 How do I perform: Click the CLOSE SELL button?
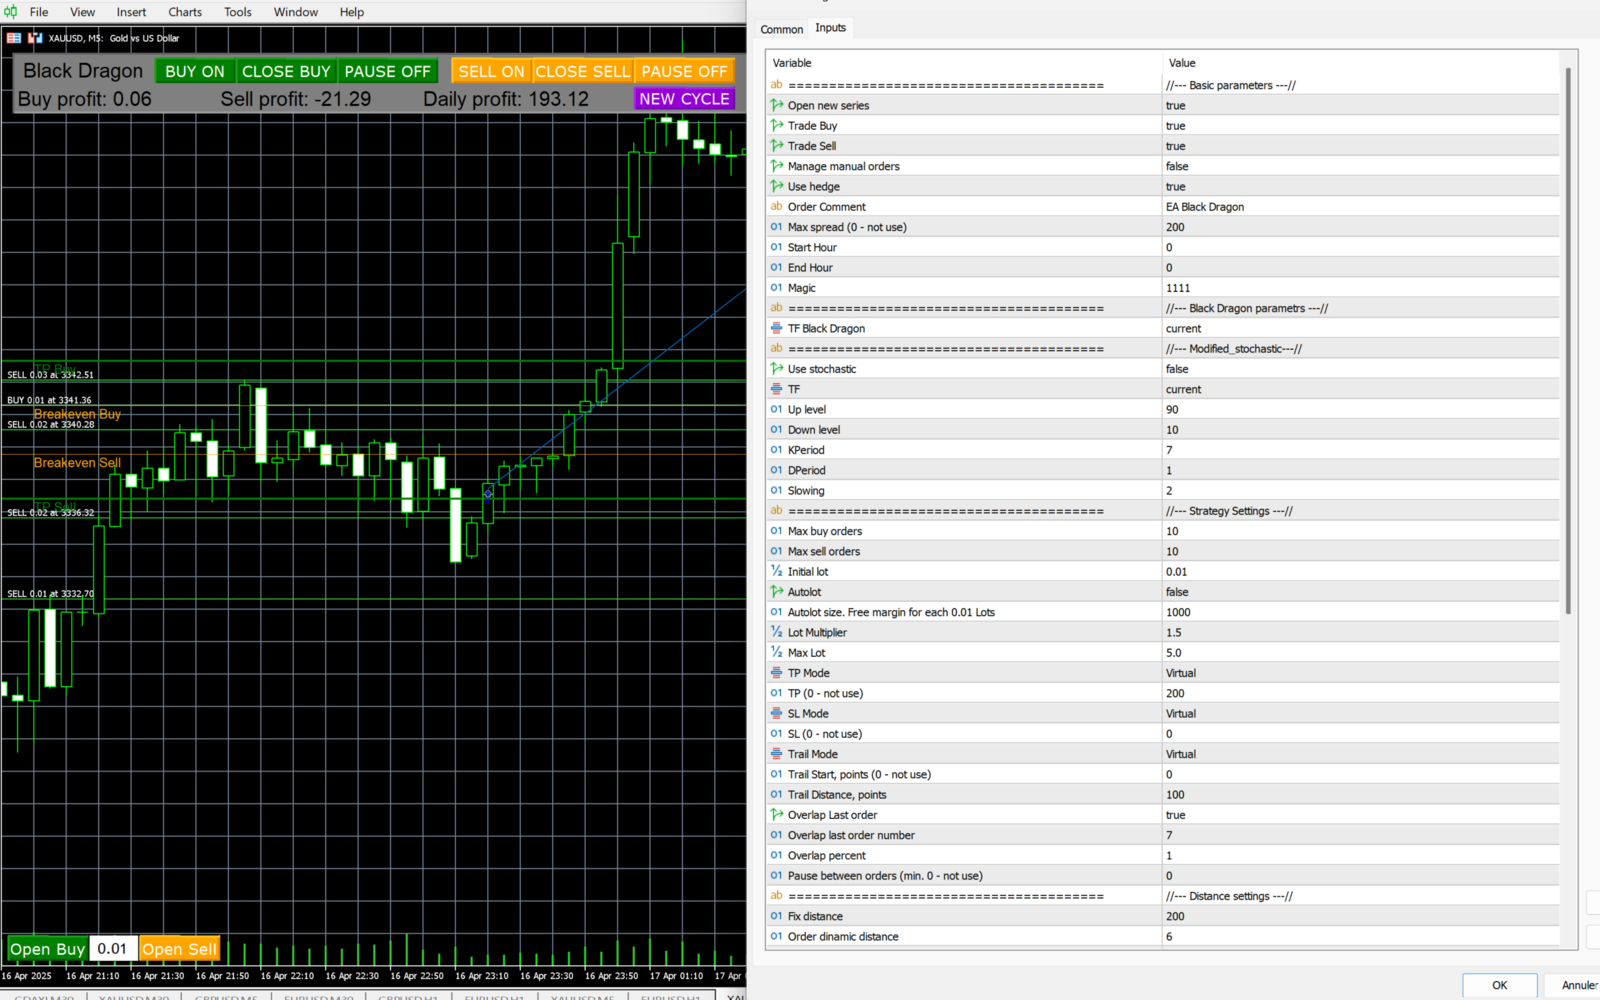[x=583, y=71]
